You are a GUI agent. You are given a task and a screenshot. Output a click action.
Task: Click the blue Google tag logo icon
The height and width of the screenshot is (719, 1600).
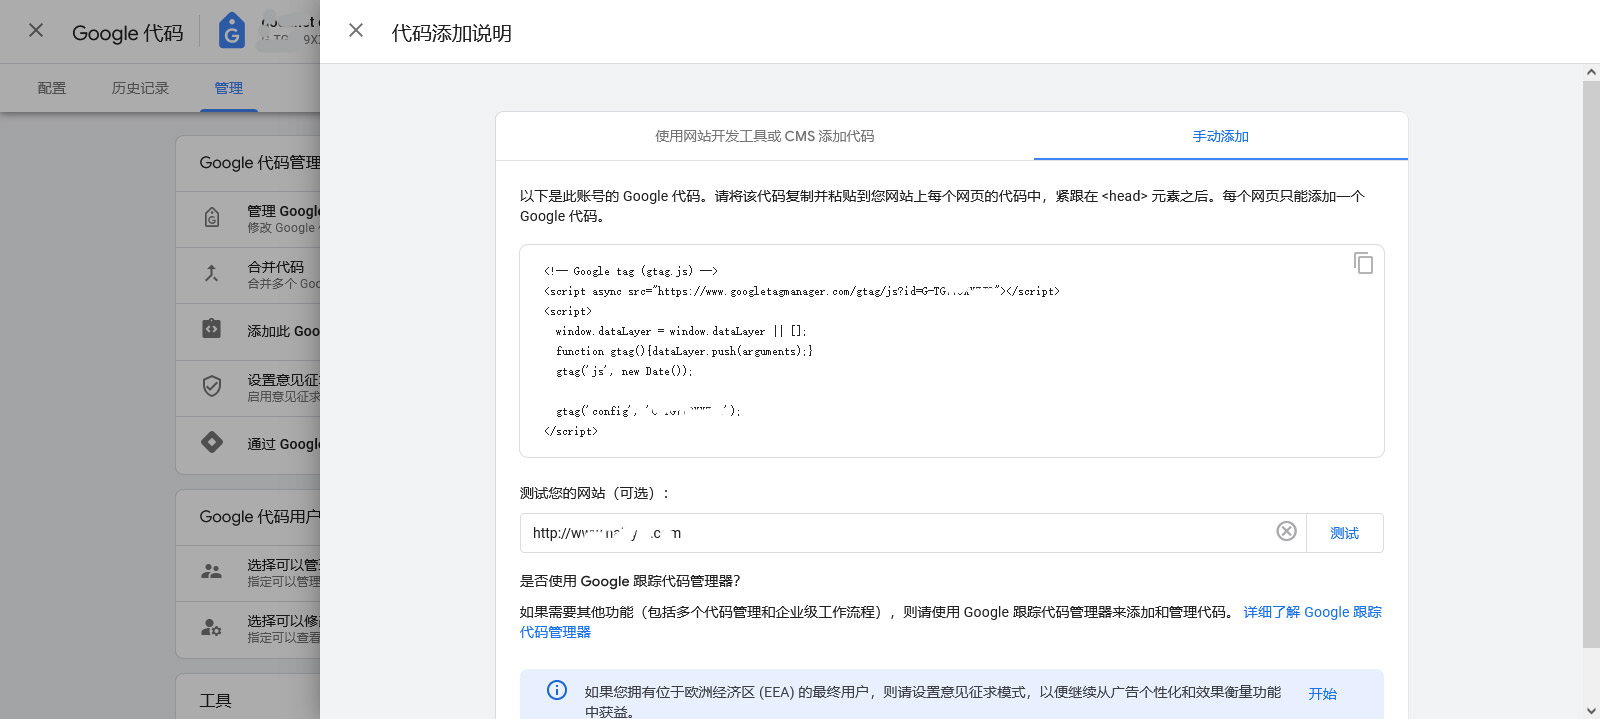232,31
